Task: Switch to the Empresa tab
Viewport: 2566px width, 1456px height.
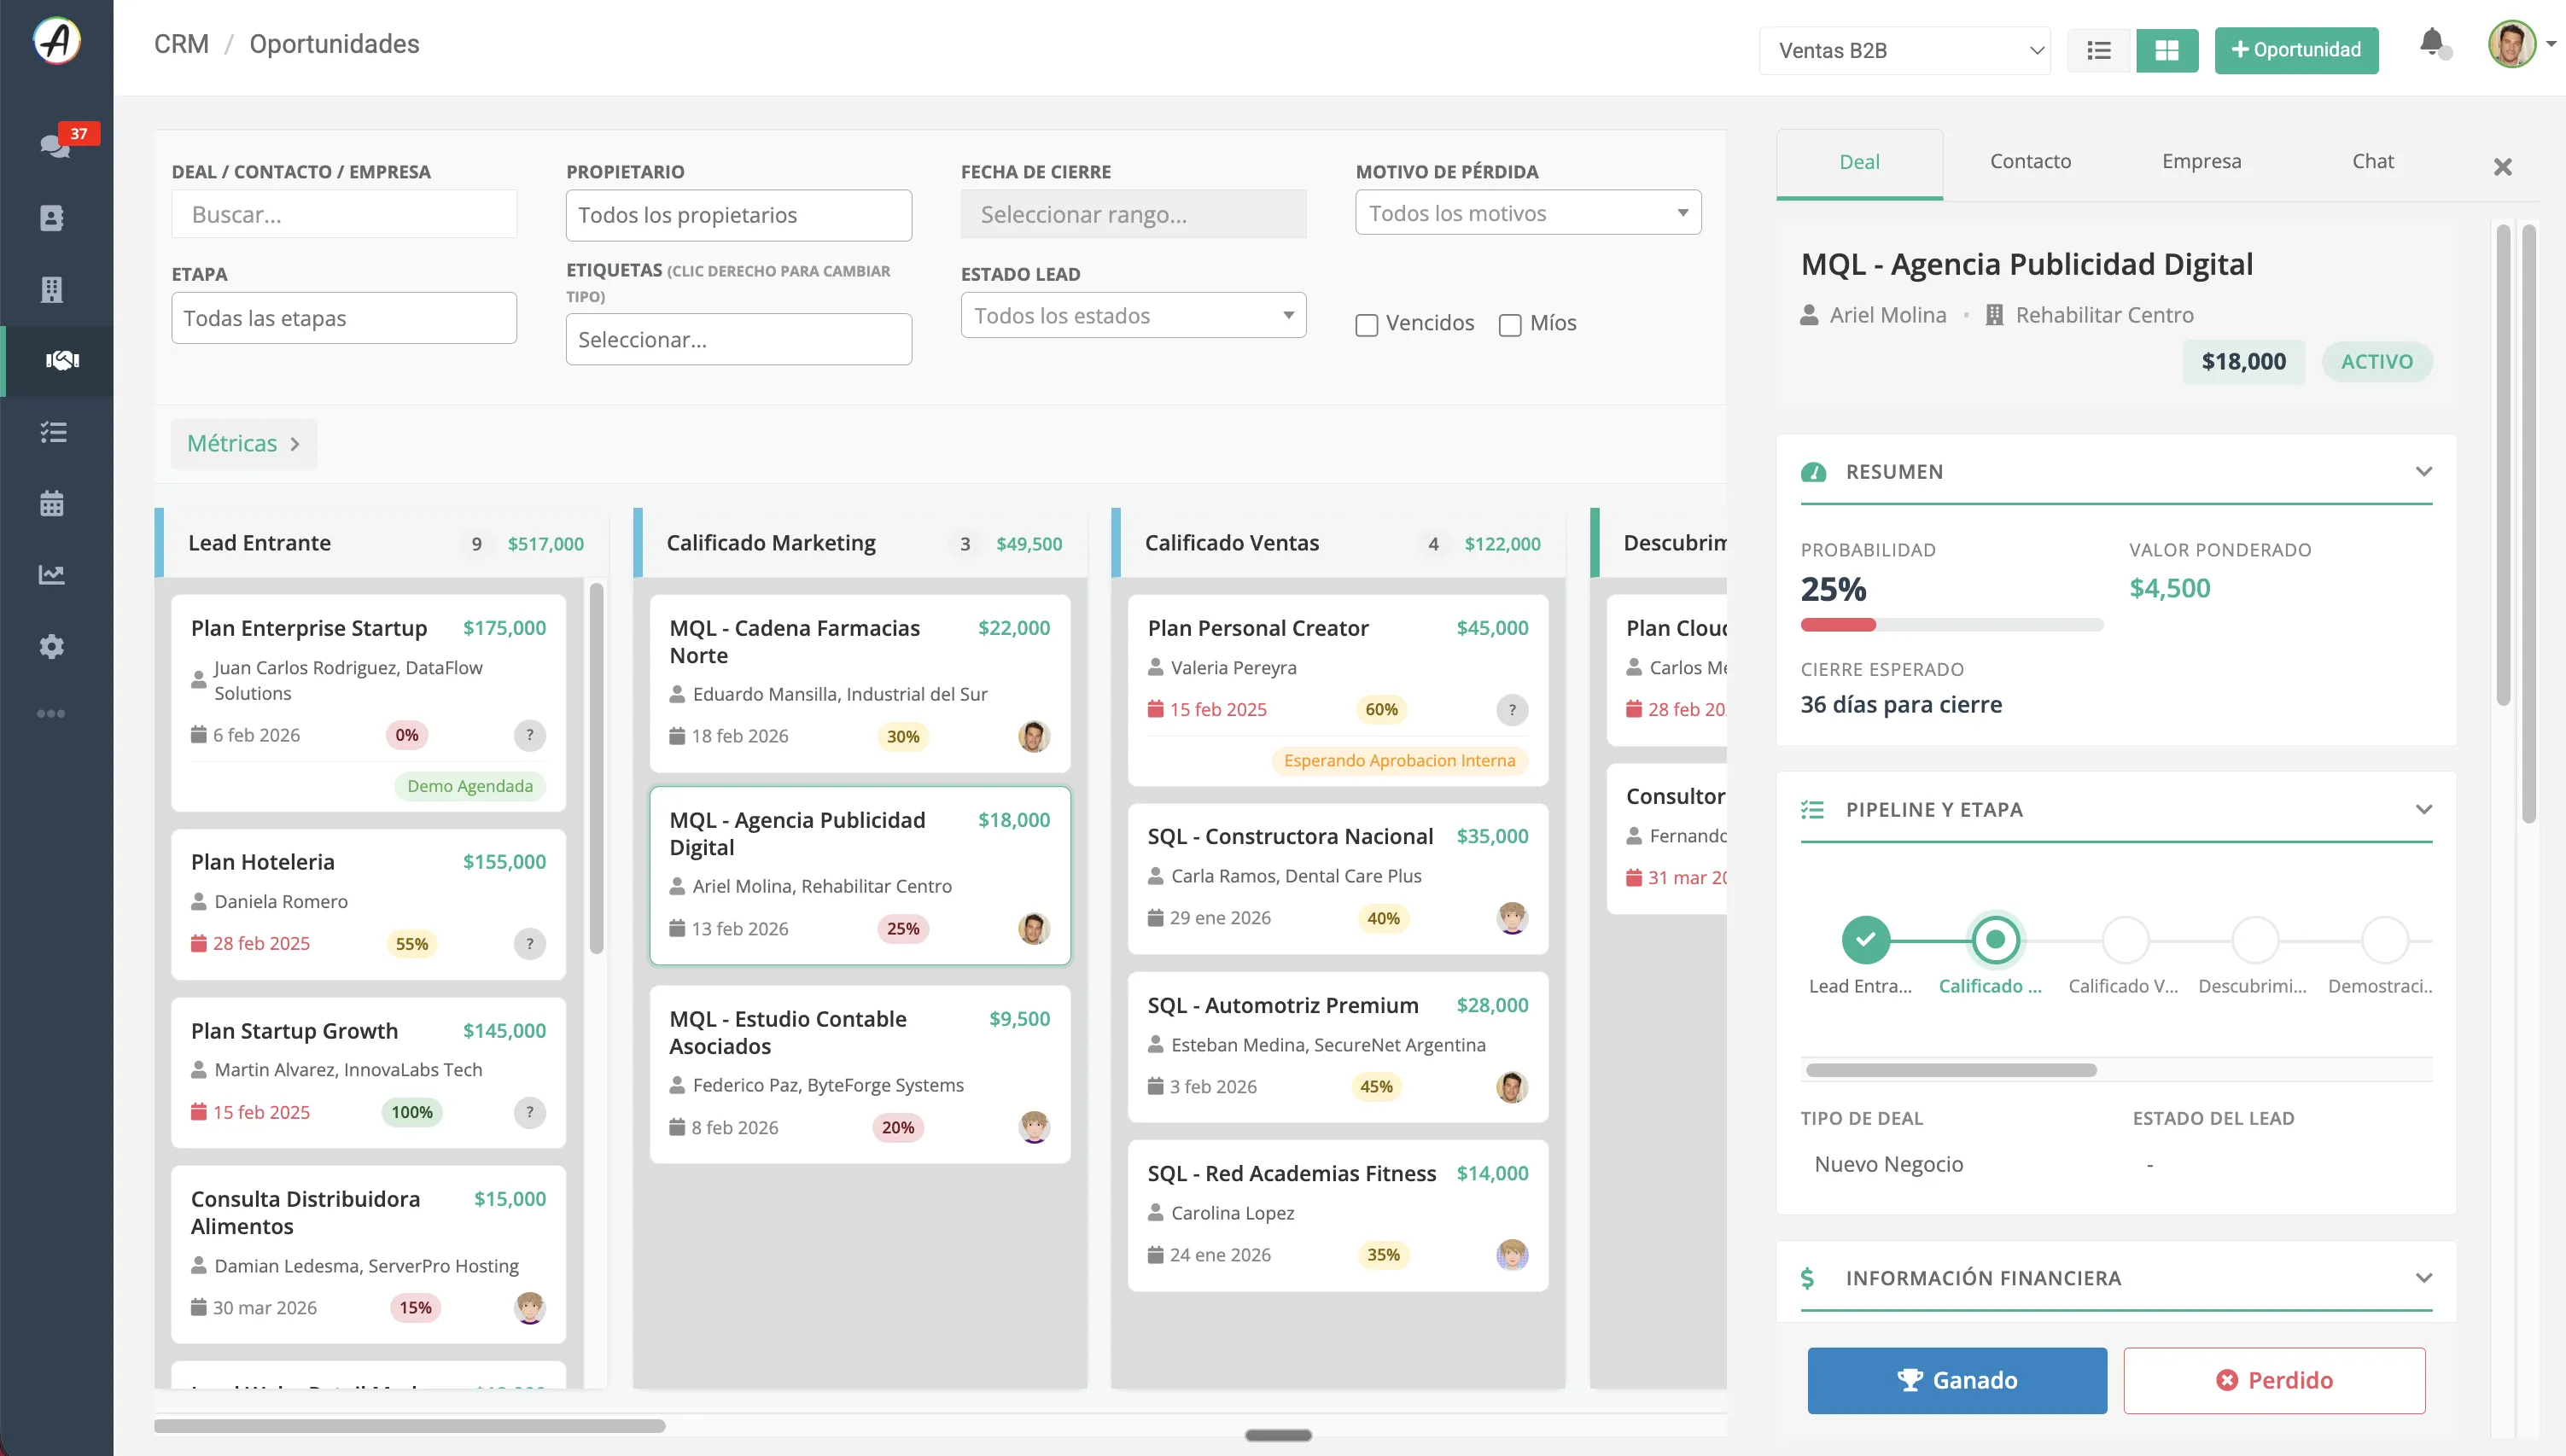Action: tap(2201, 161)
